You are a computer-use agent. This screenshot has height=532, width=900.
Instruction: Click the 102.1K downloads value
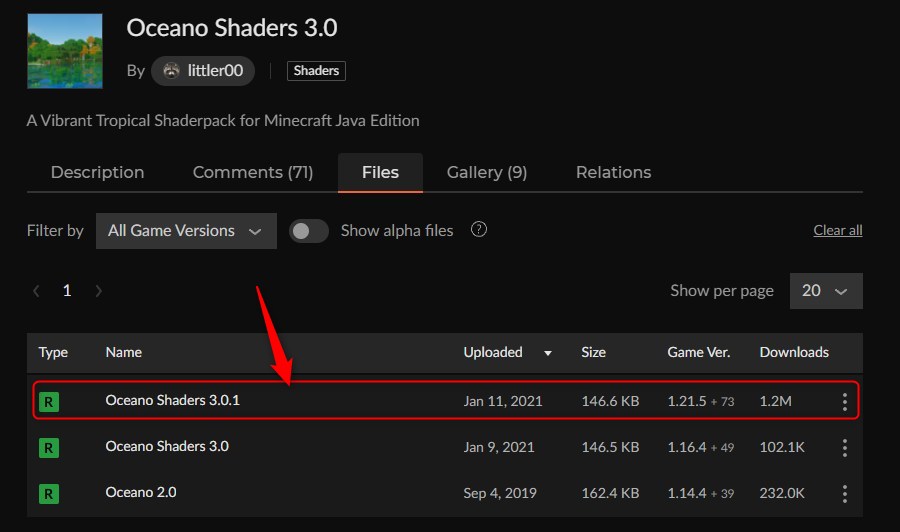point(782,447)
